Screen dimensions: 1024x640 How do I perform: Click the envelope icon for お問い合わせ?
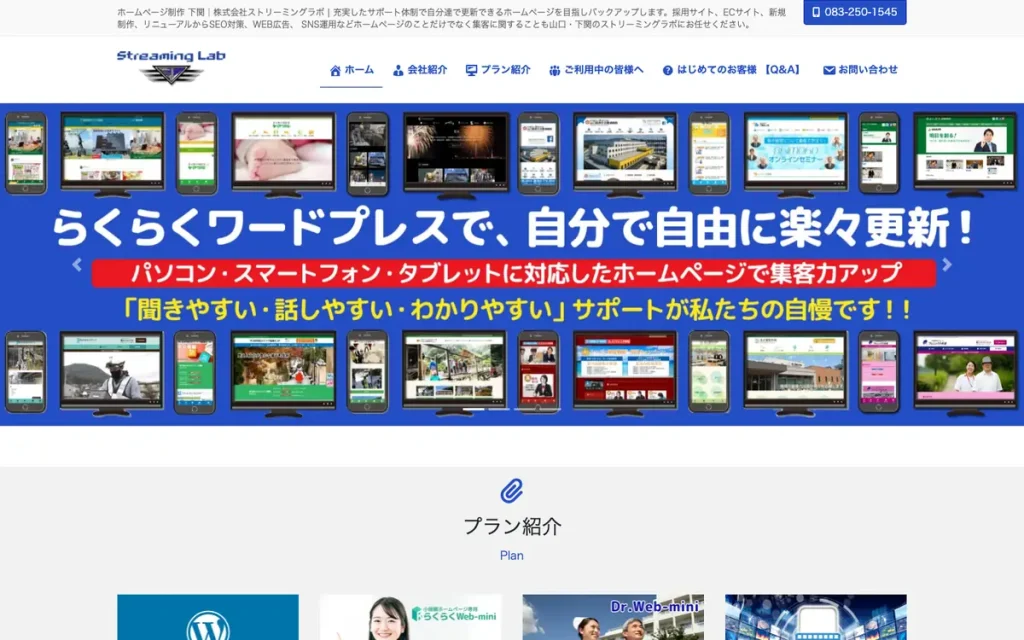pyautogui.click(x=829, y=70)
